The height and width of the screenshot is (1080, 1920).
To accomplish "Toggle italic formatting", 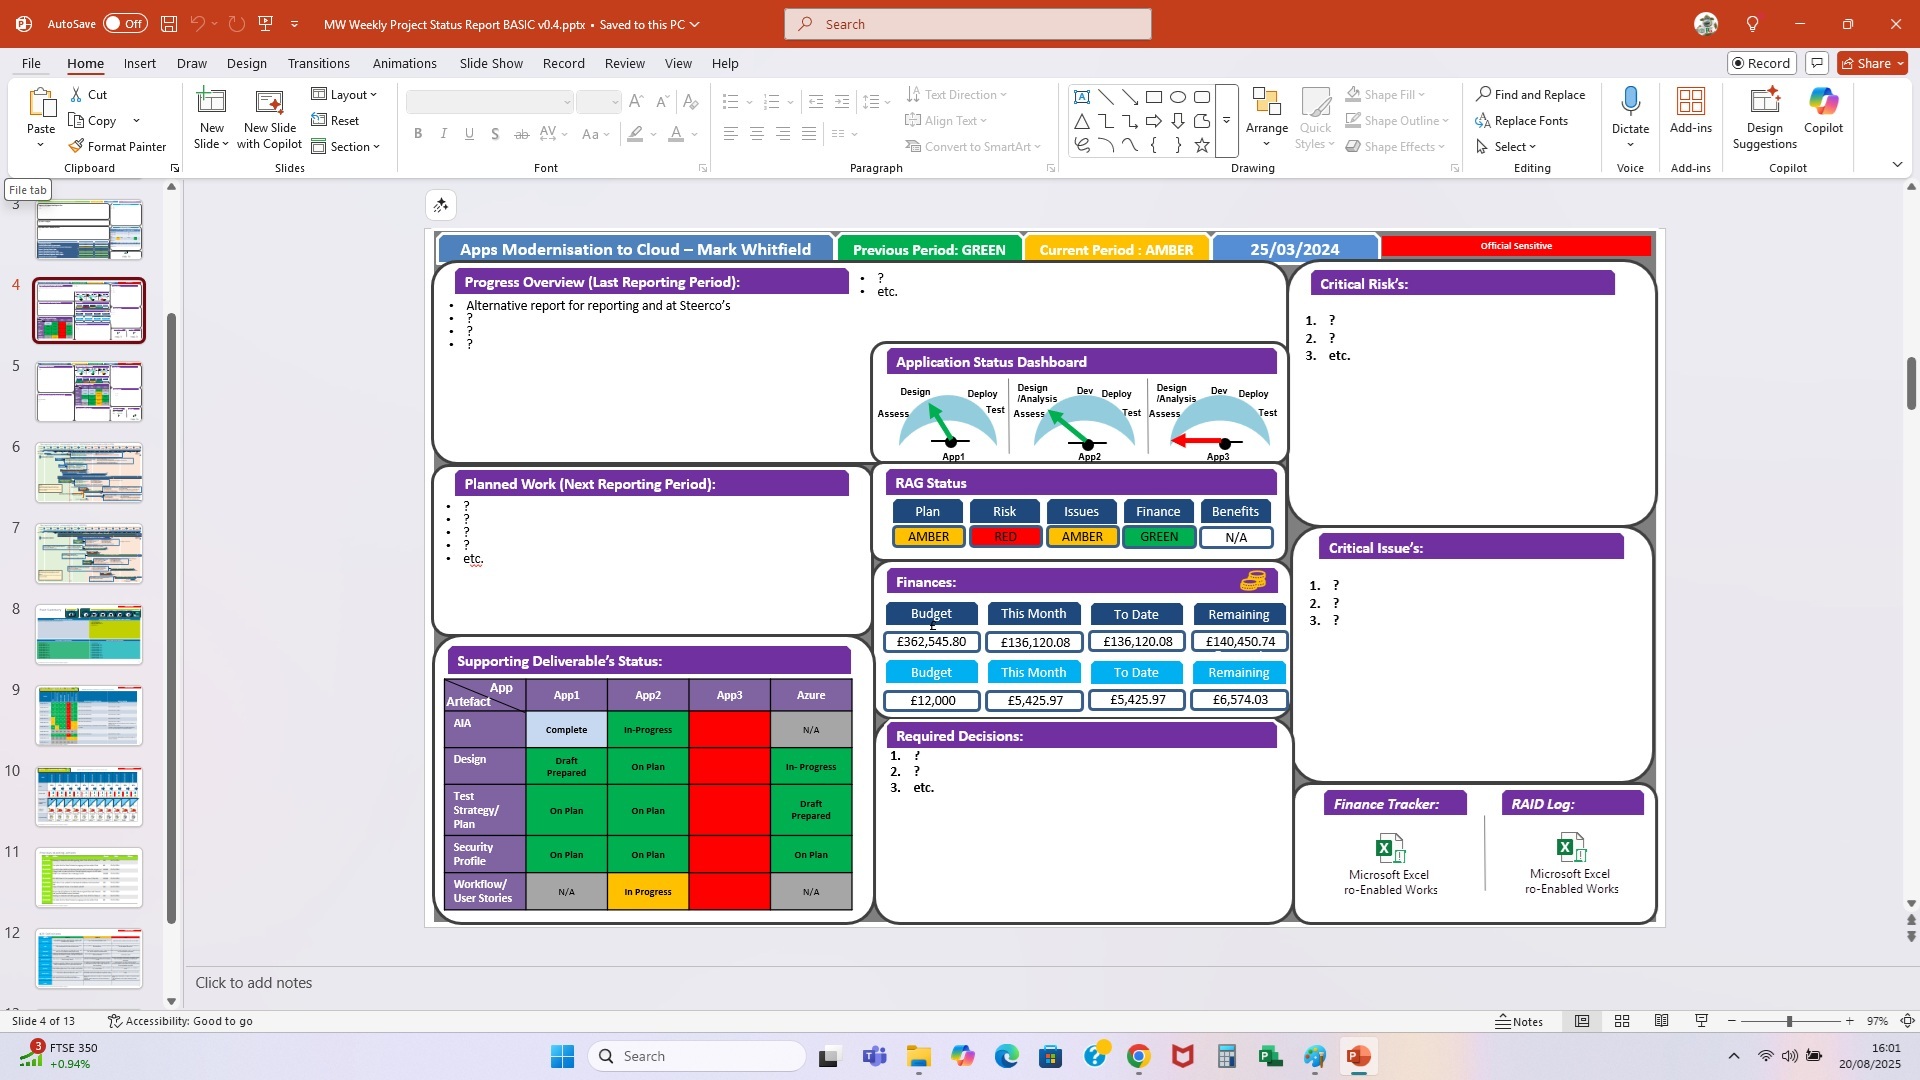I will point(443,133).
